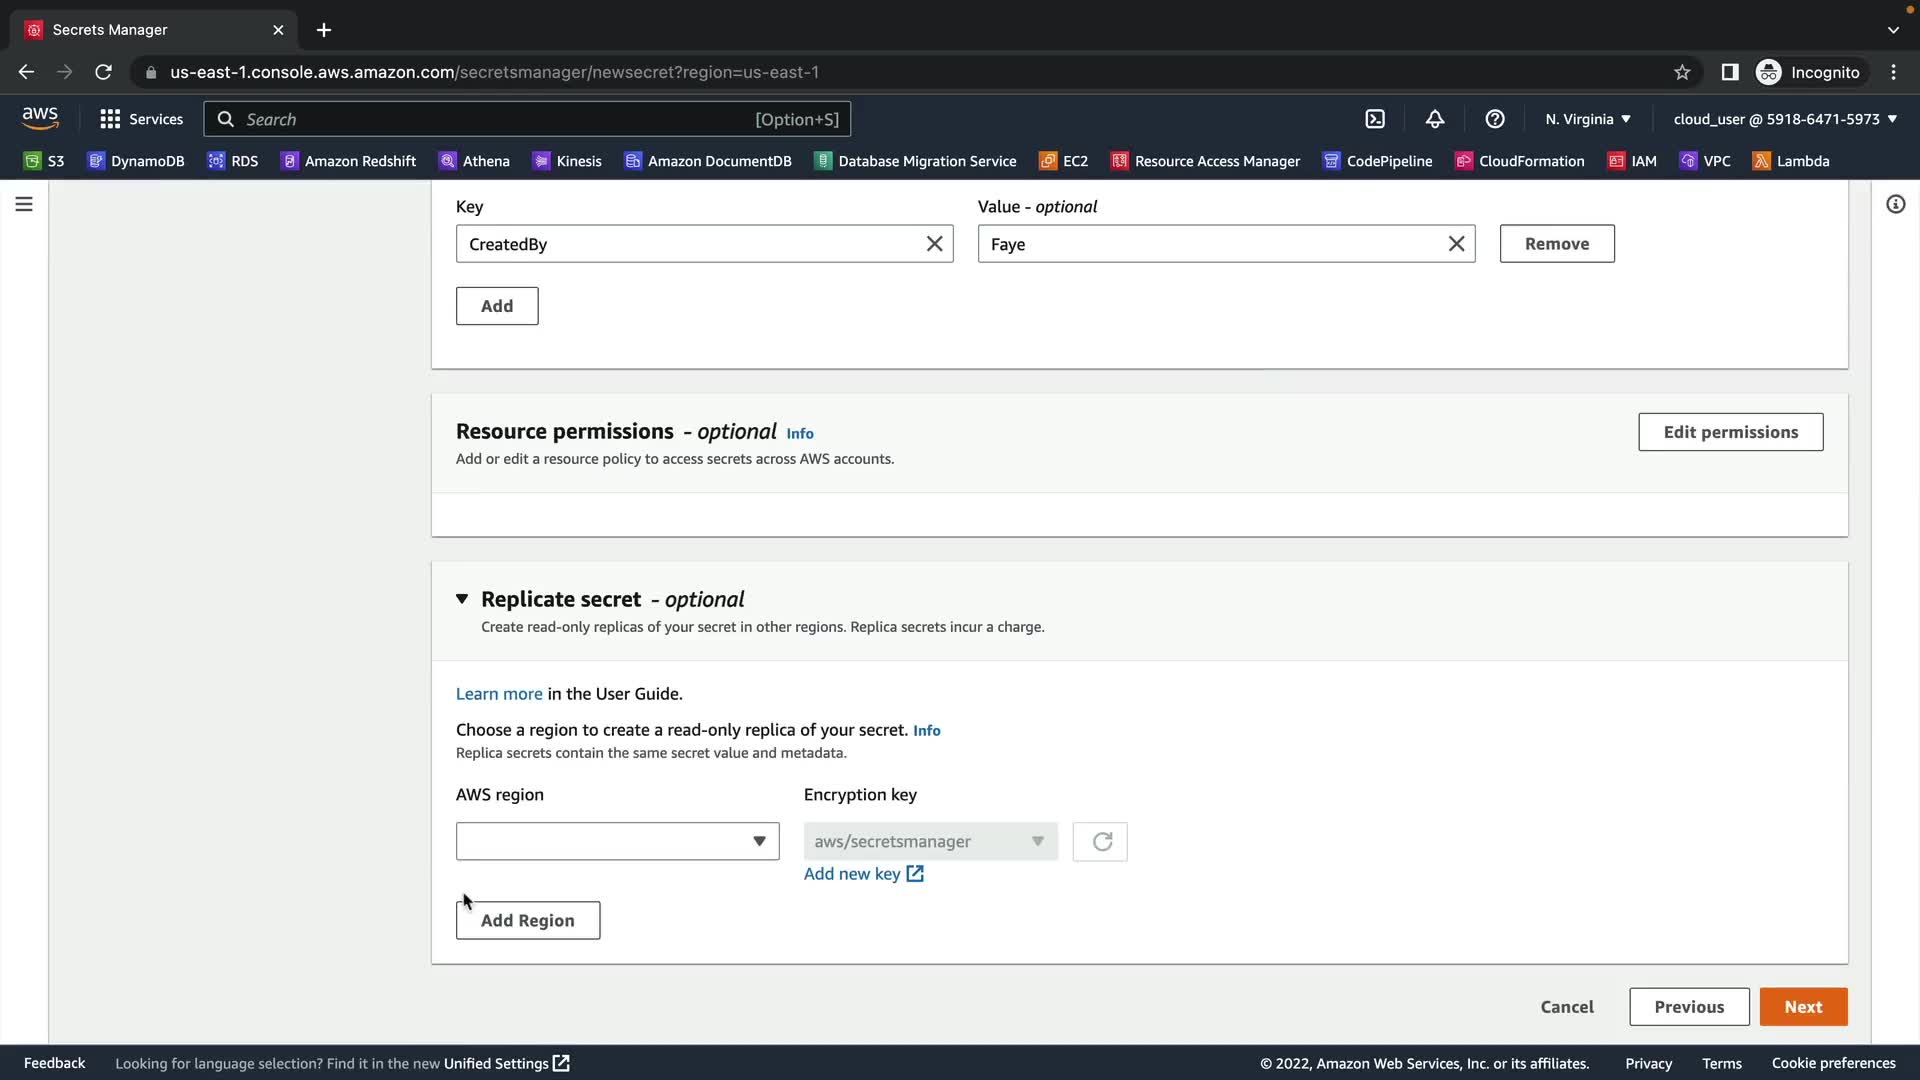This screenshot has width=1920, height=1080.
Task: Open the AWS region dropdown
Action: coord(617,842)
